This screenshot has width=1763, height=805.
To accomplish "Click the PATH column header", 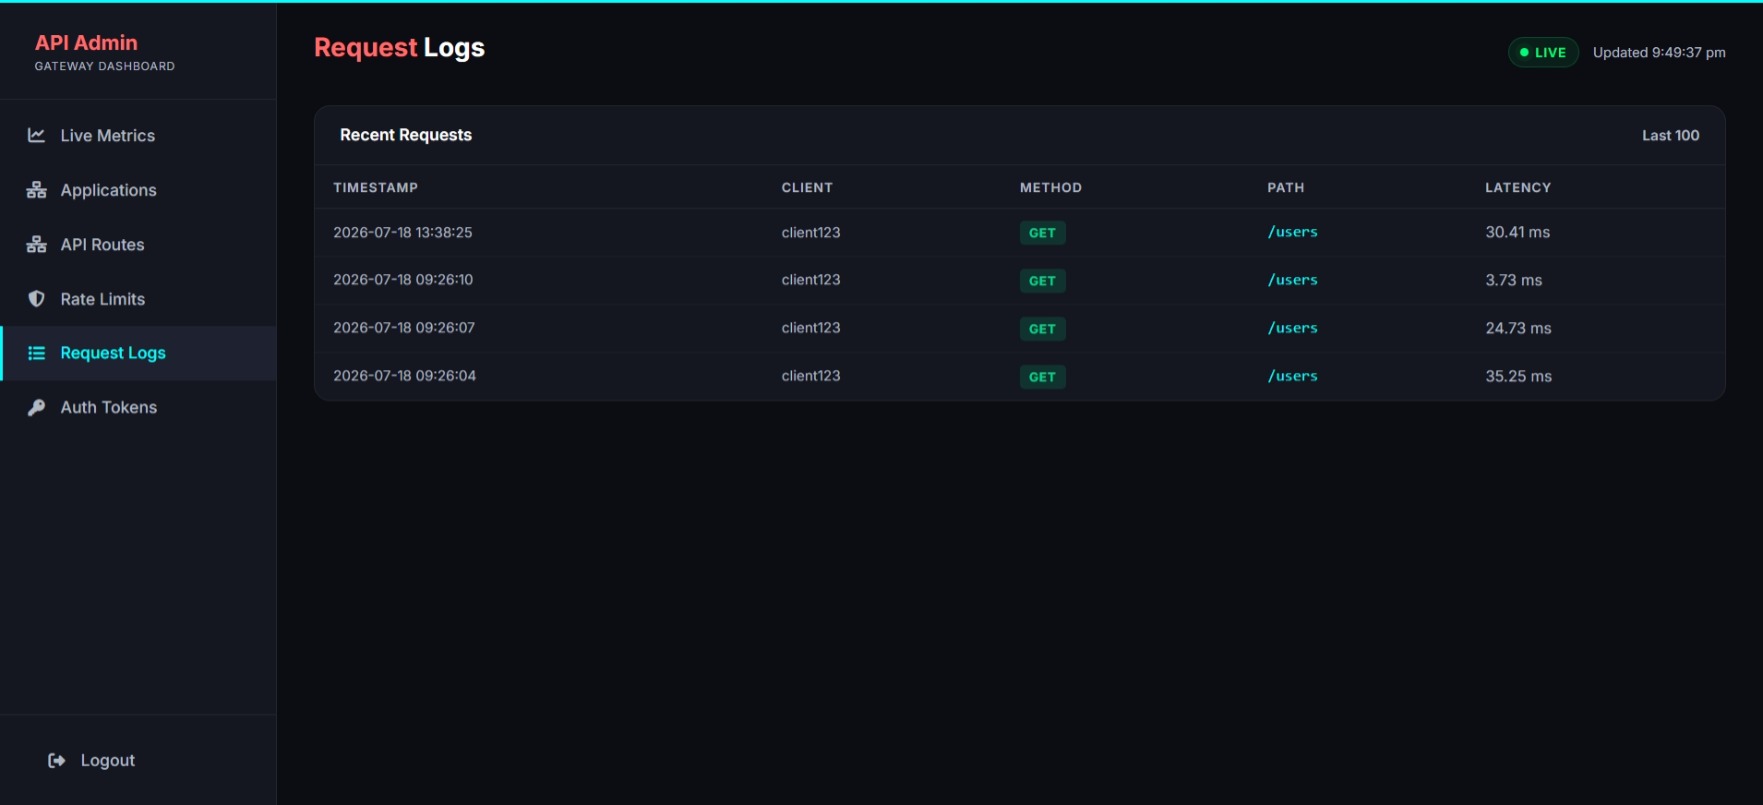I will pyautogui.click(x=1286, y=187).
